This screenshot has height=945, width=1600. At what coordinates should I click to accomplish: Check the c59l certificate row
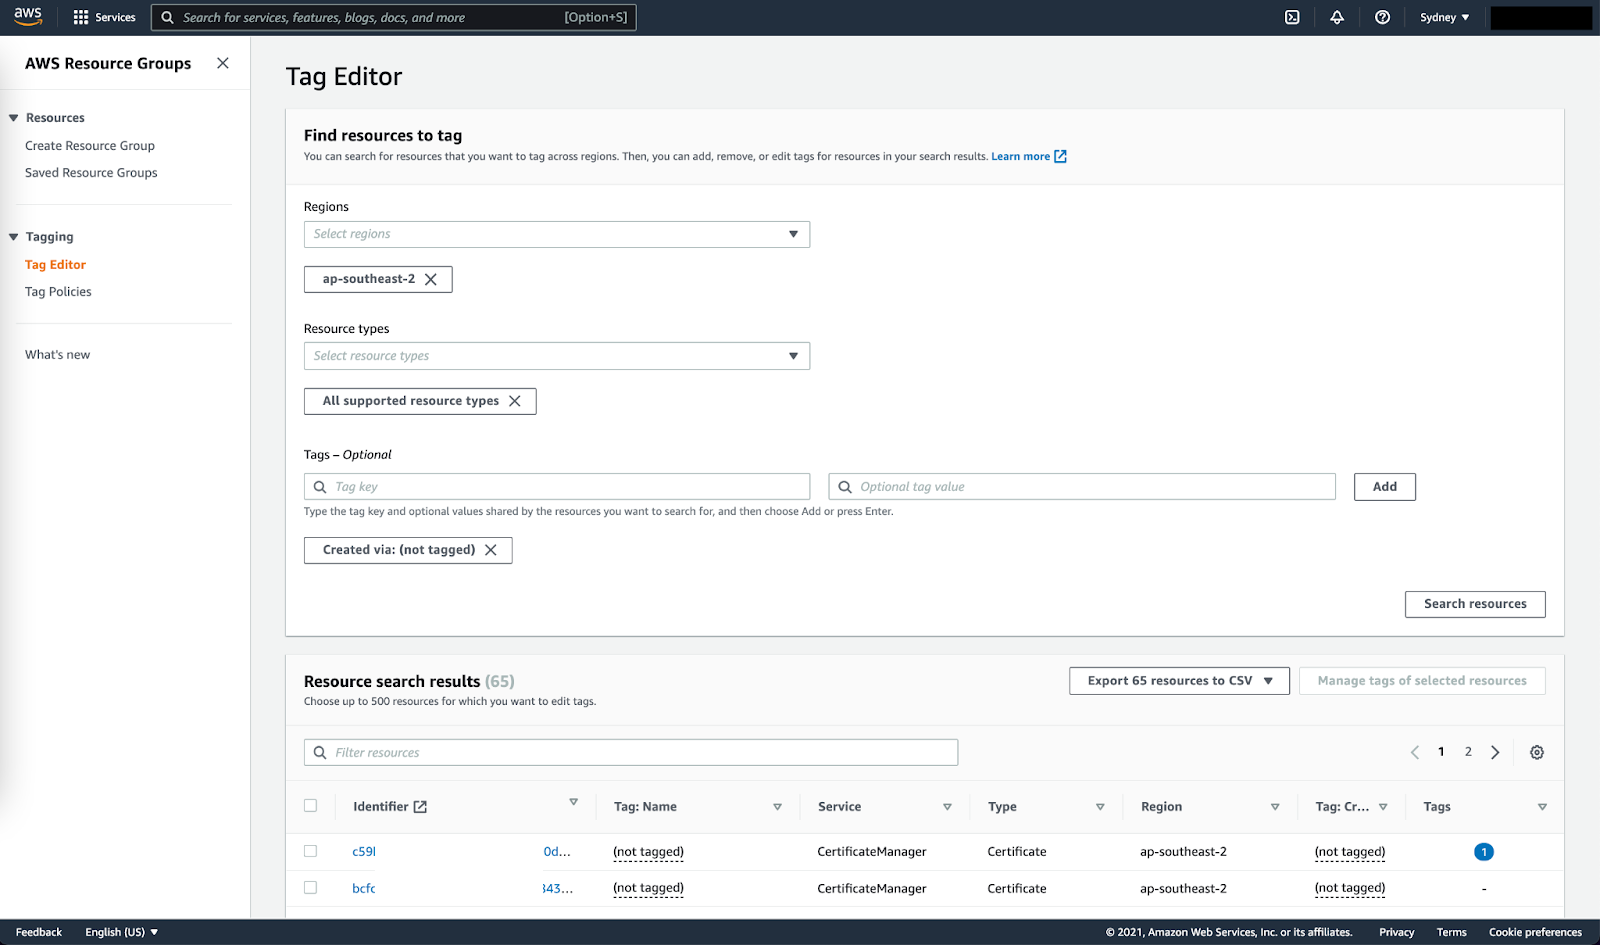[x=310, y=851]
